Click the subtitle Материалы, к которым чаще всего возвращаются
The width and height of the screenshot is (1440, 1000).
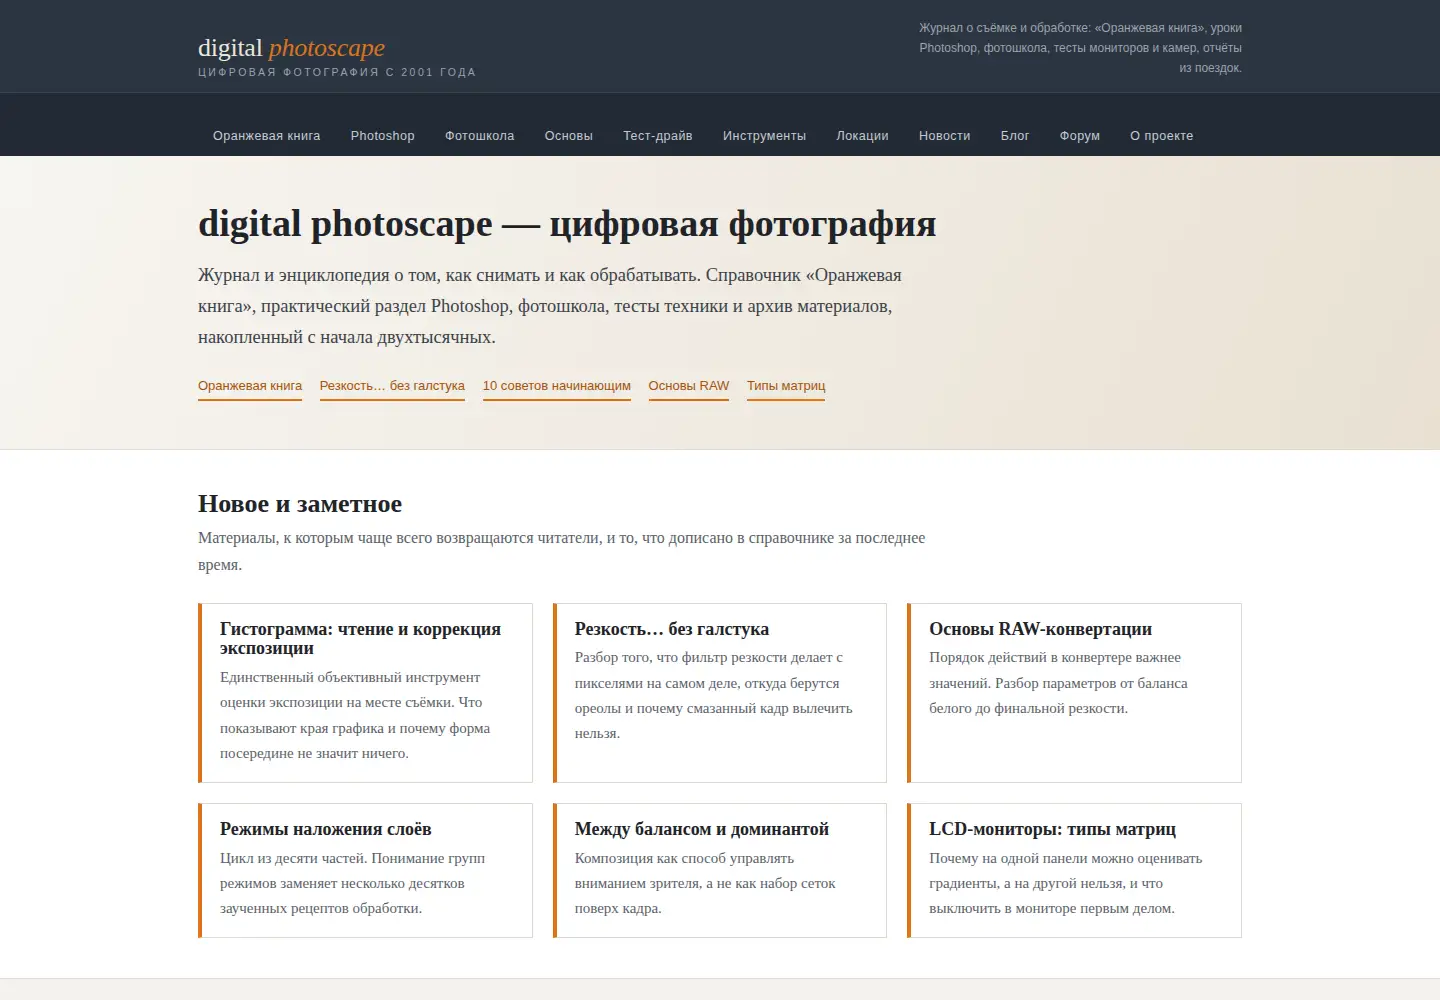click(561, 551)
